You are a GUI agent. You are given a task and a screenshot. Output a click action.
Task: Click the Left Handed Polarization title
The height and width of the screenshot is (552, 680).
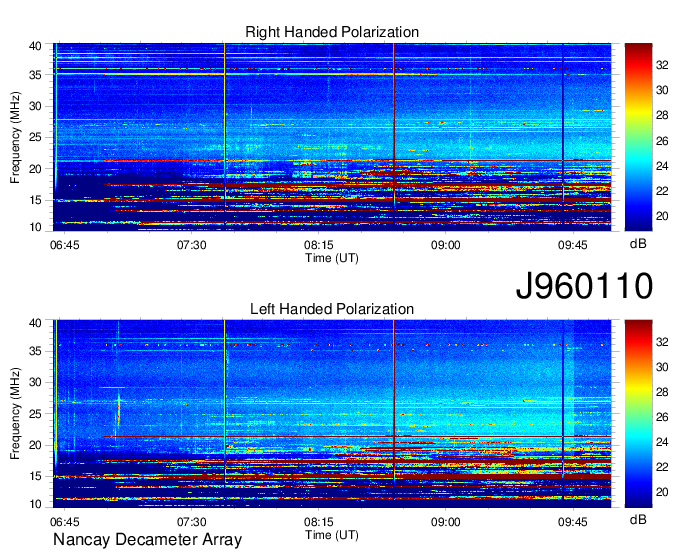(332, 309)
